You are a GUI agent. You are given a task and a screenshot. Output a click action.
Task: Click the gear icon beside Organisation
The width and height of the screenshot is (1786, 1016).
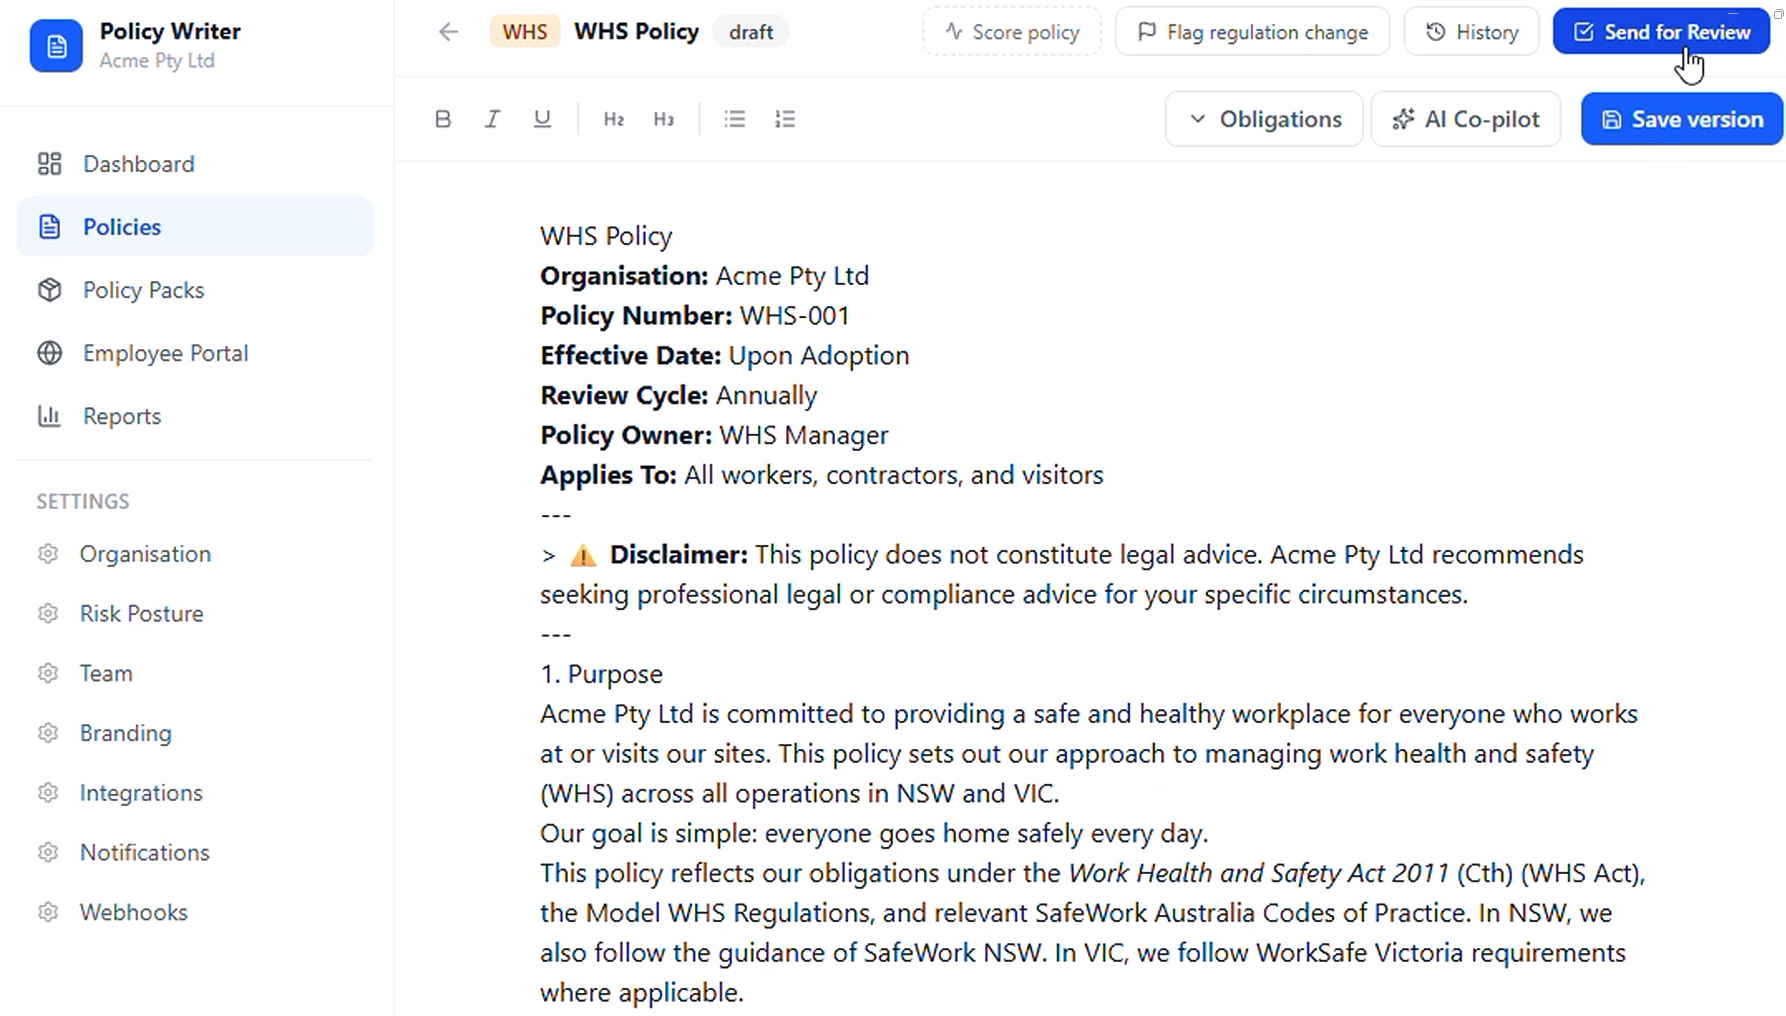point(48,554)
